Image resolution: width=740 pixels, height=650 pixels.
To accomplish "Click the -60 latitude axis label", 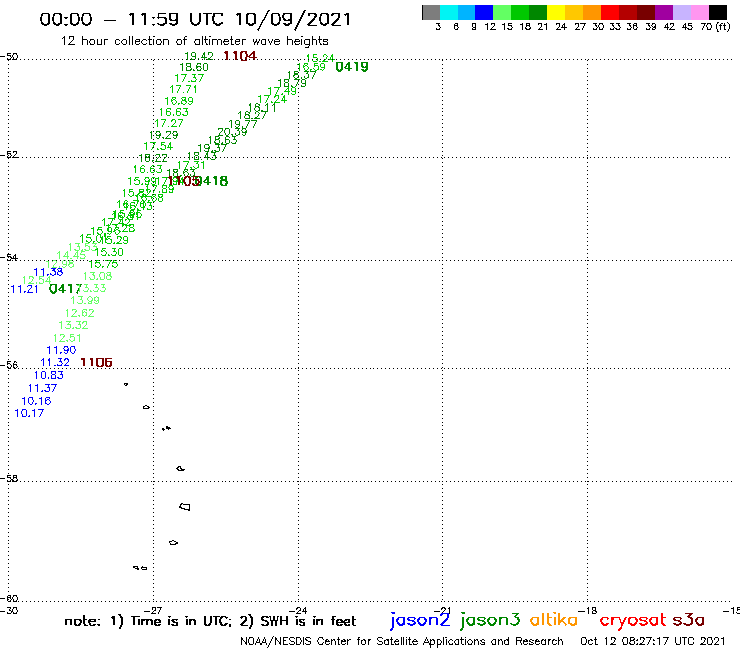I will tap(9, 599).
